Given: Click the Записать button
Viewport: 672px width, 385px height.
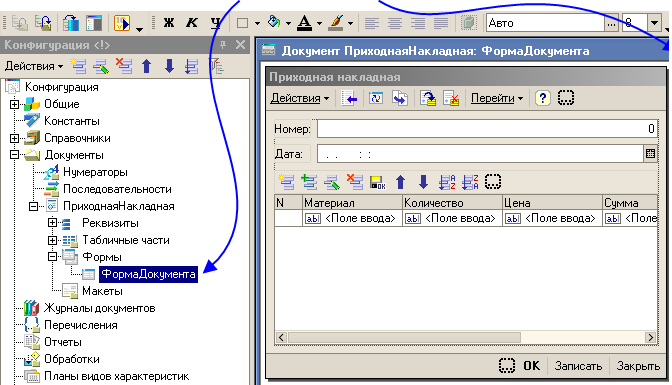Looking at the screenshot, I should [x=578, y=366].
